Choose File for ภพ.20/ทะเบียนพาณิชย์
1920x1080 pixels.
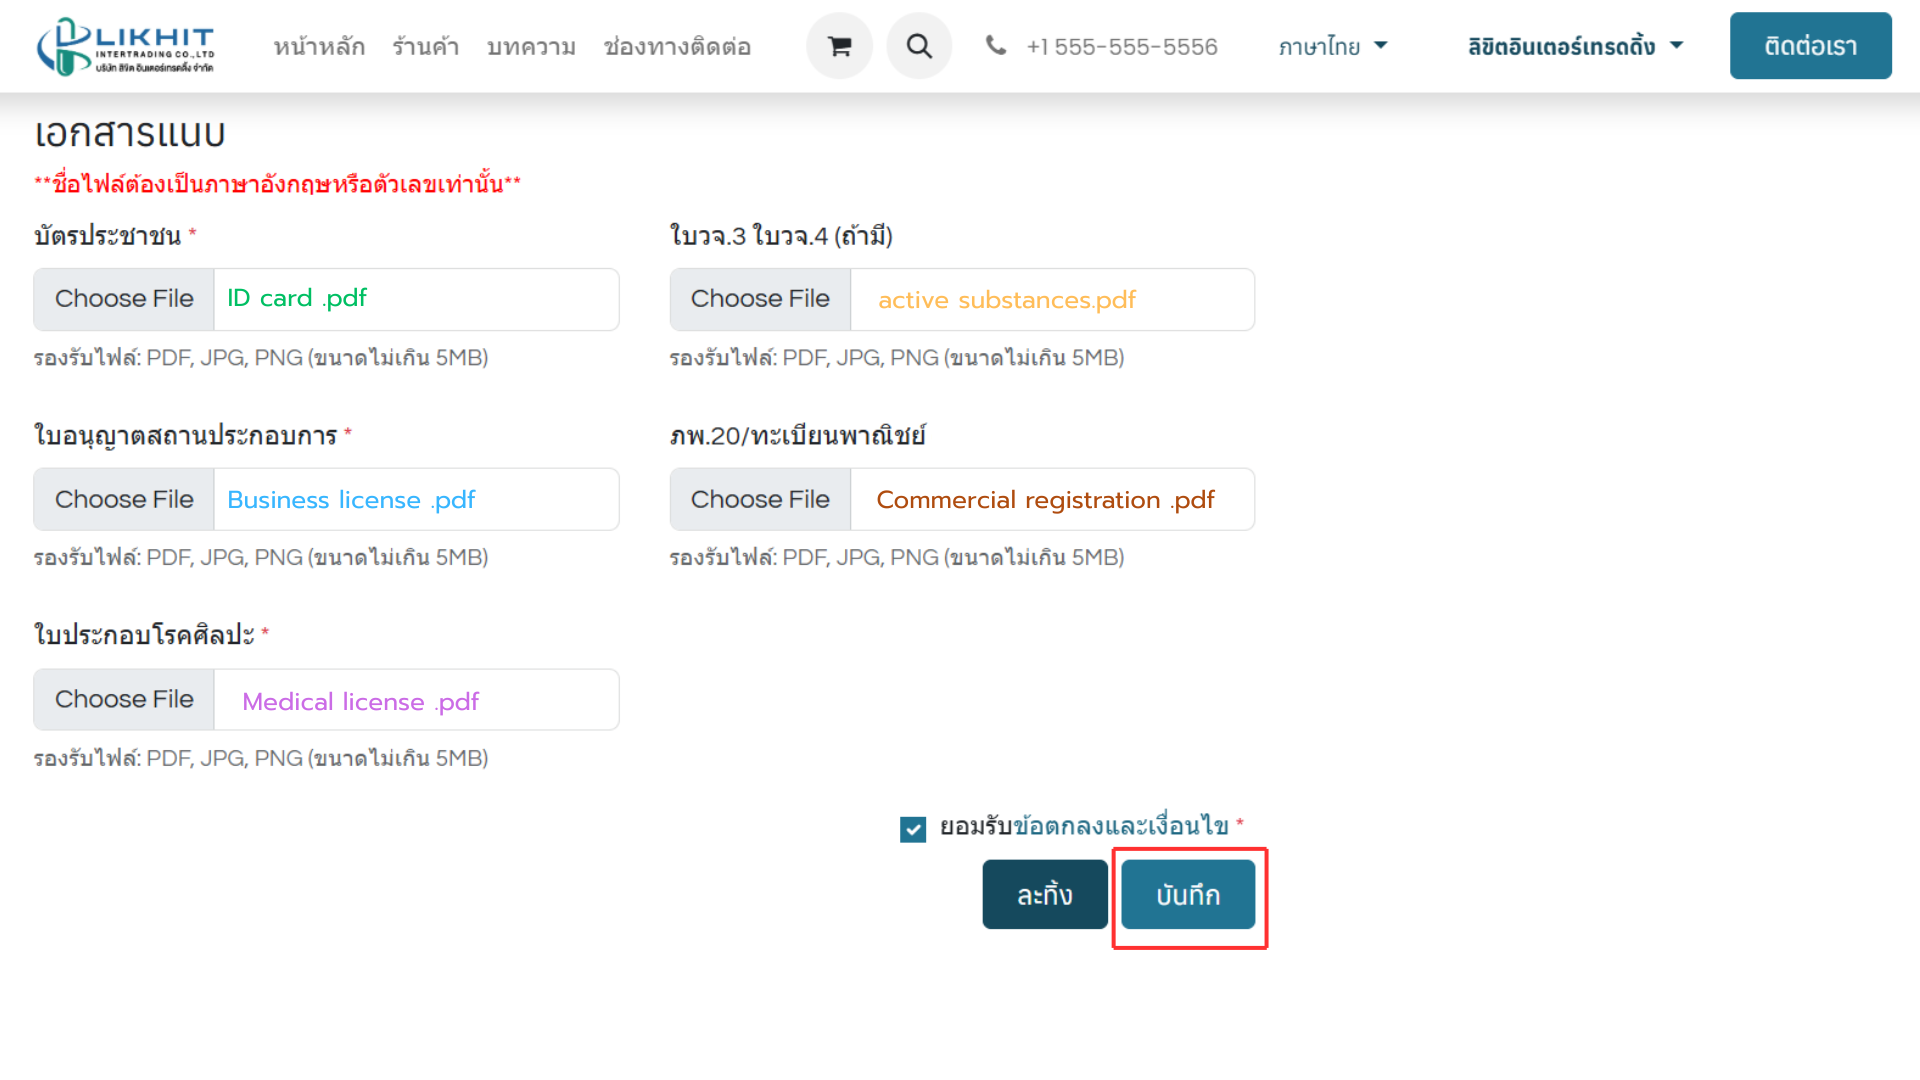coord(760,499)
